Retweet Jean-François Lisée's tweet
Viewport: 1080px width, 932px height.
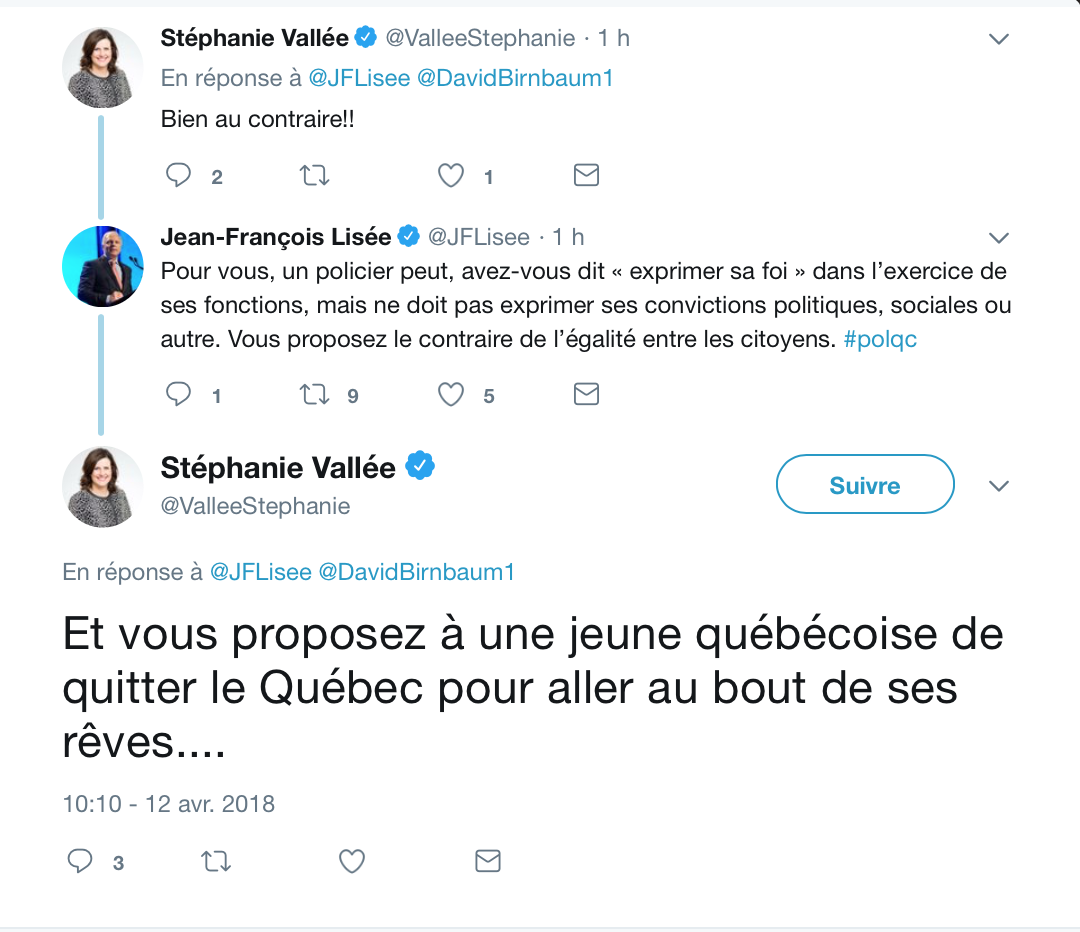pos(315,394)
